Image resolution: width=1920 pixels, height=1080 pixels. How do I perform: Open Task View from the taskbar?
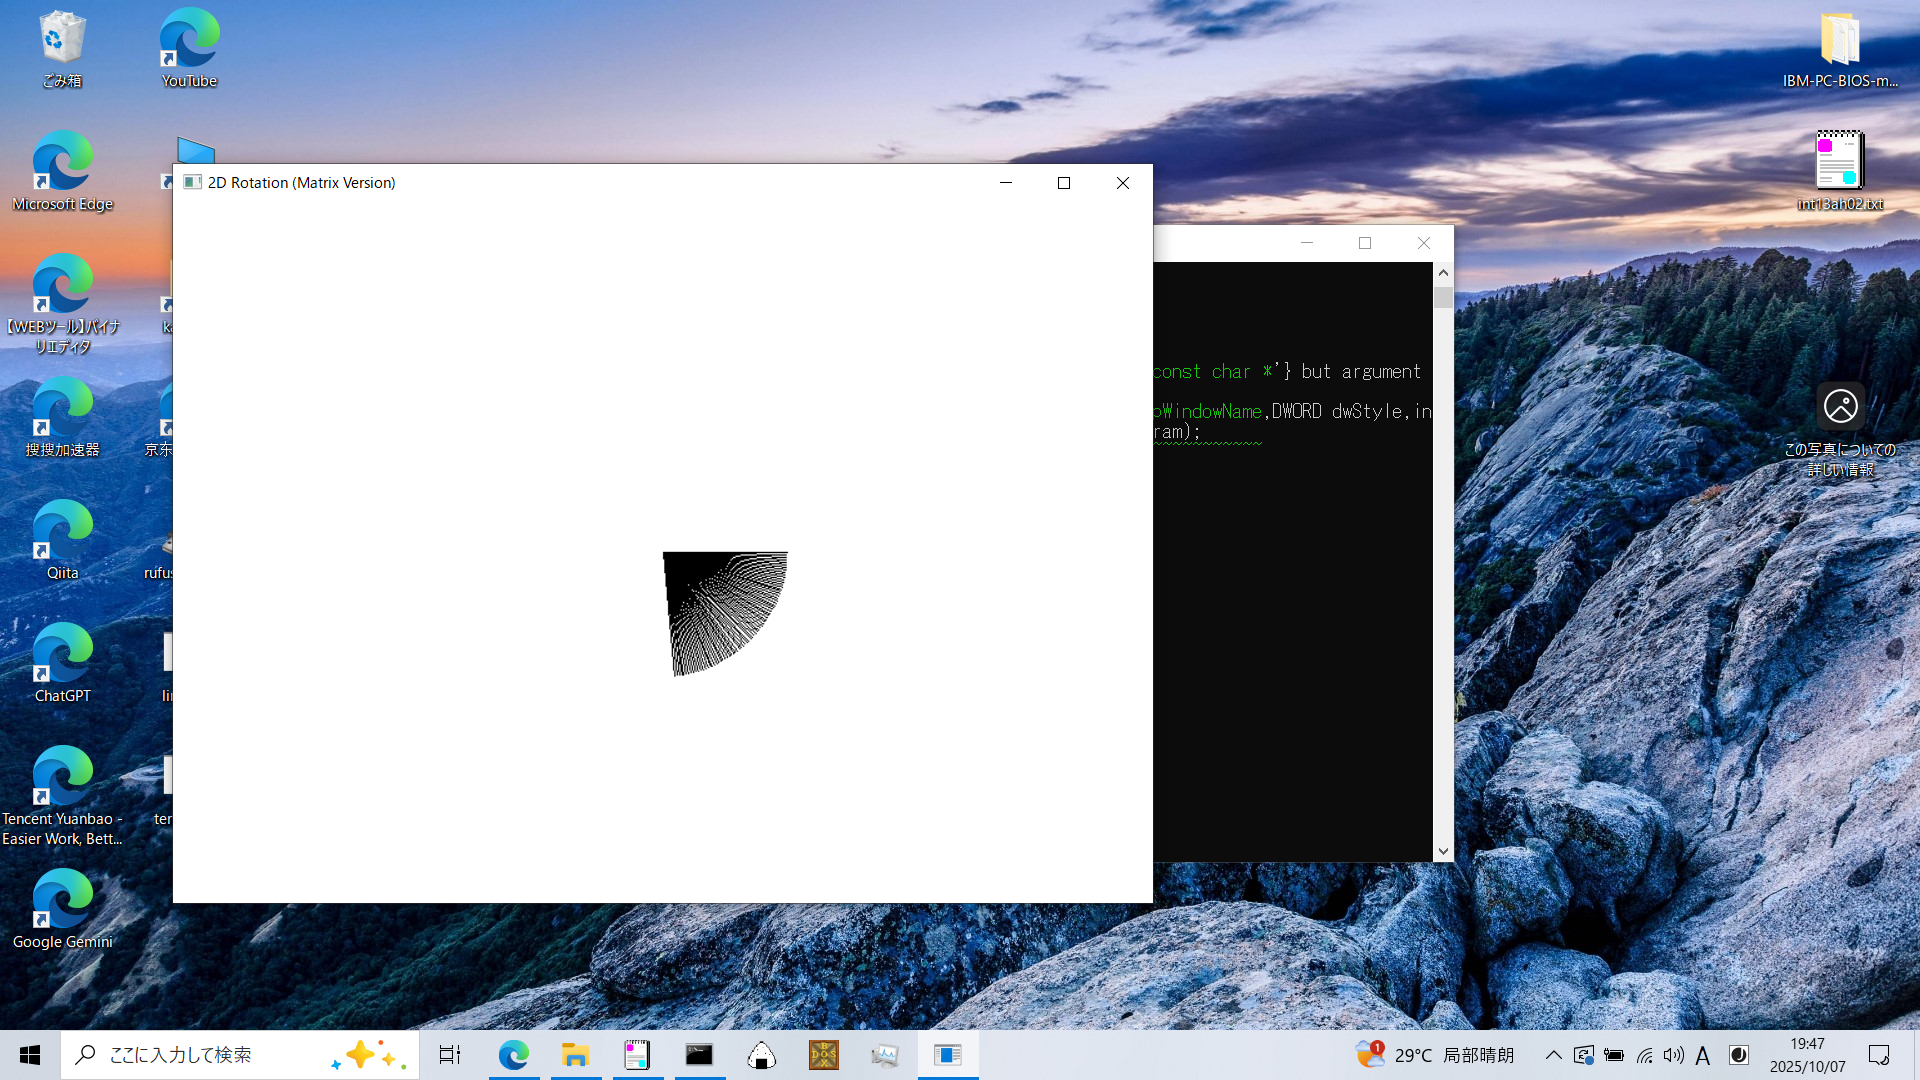[x=450, y=1055]
